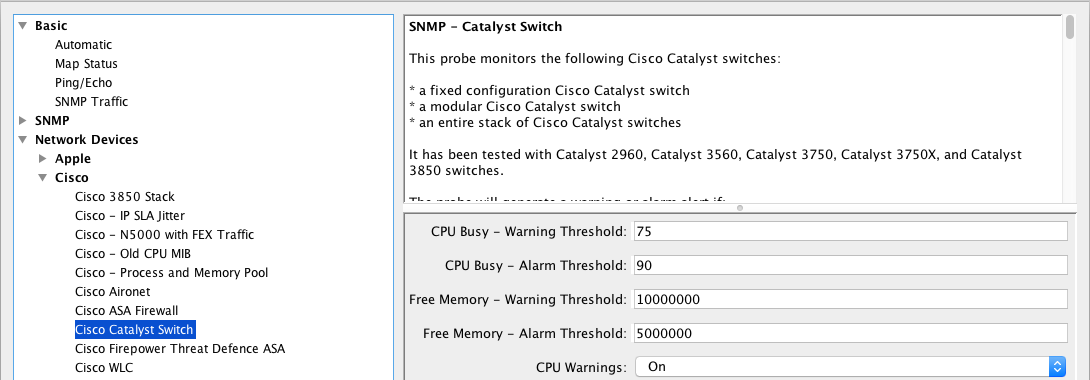Choose Cisco - N5000 with FEX Traffic
The height and width of the screenshot is (380, 1090).
(165, 235)
